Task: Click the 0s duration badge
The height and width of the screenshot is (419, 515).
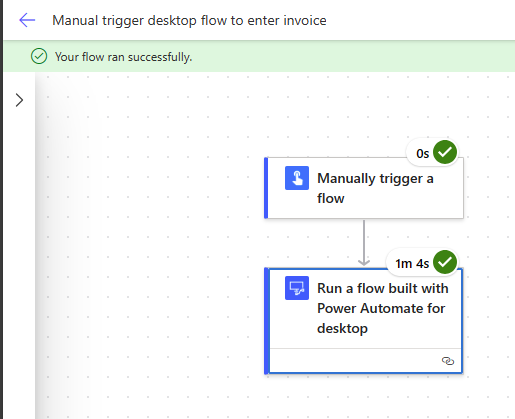Action: pos(422,153)
